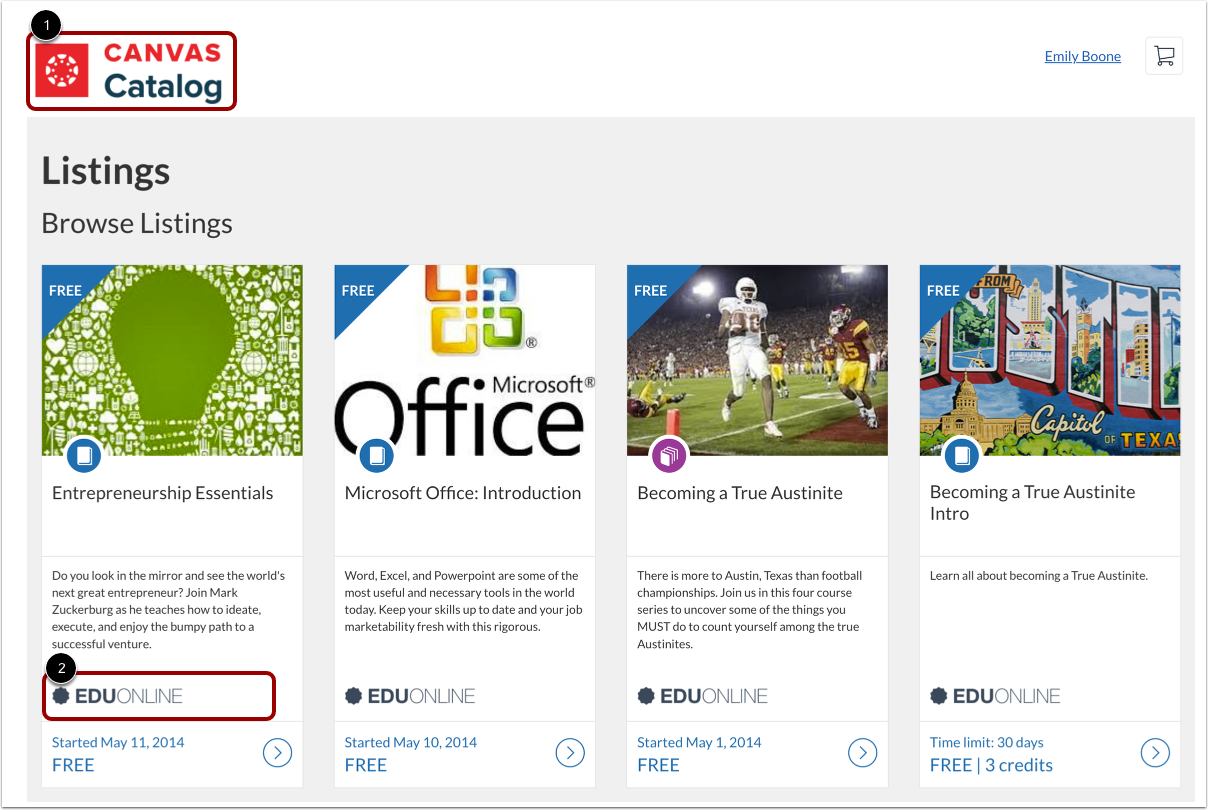Click FREE price under Started May 11, 2014

(x=73, y=765)
